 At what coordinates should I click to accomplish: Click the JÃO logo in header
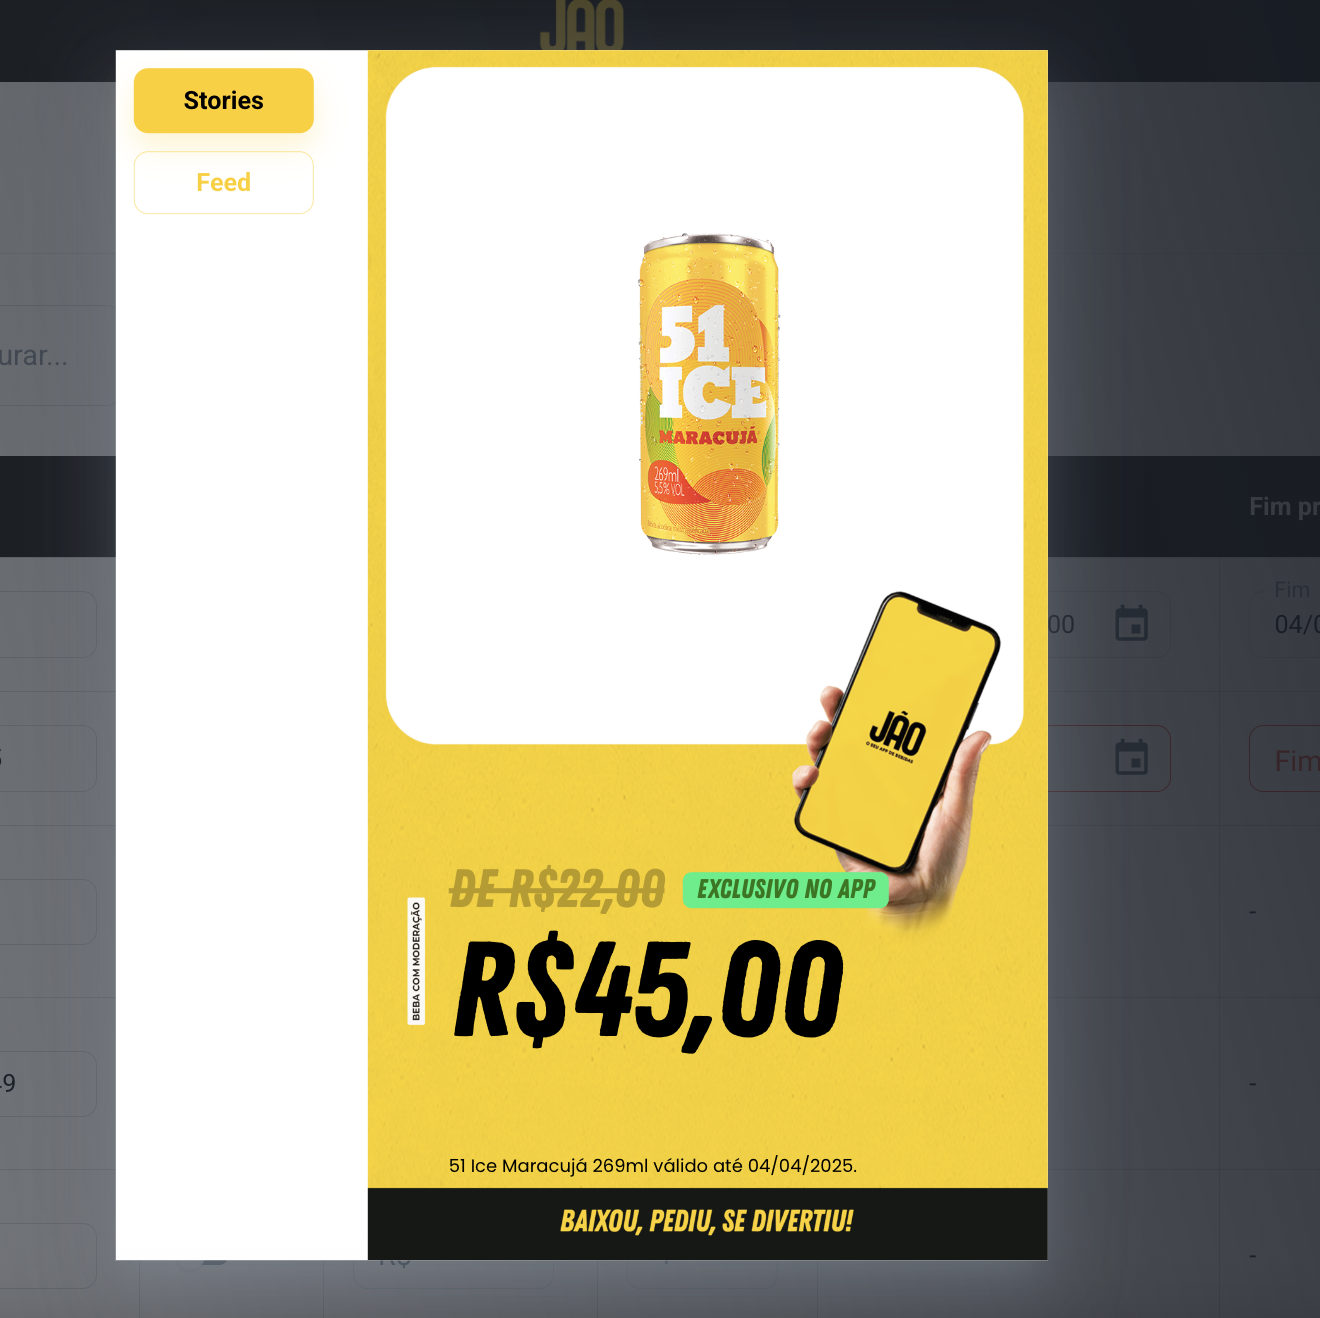click(581, 25)
